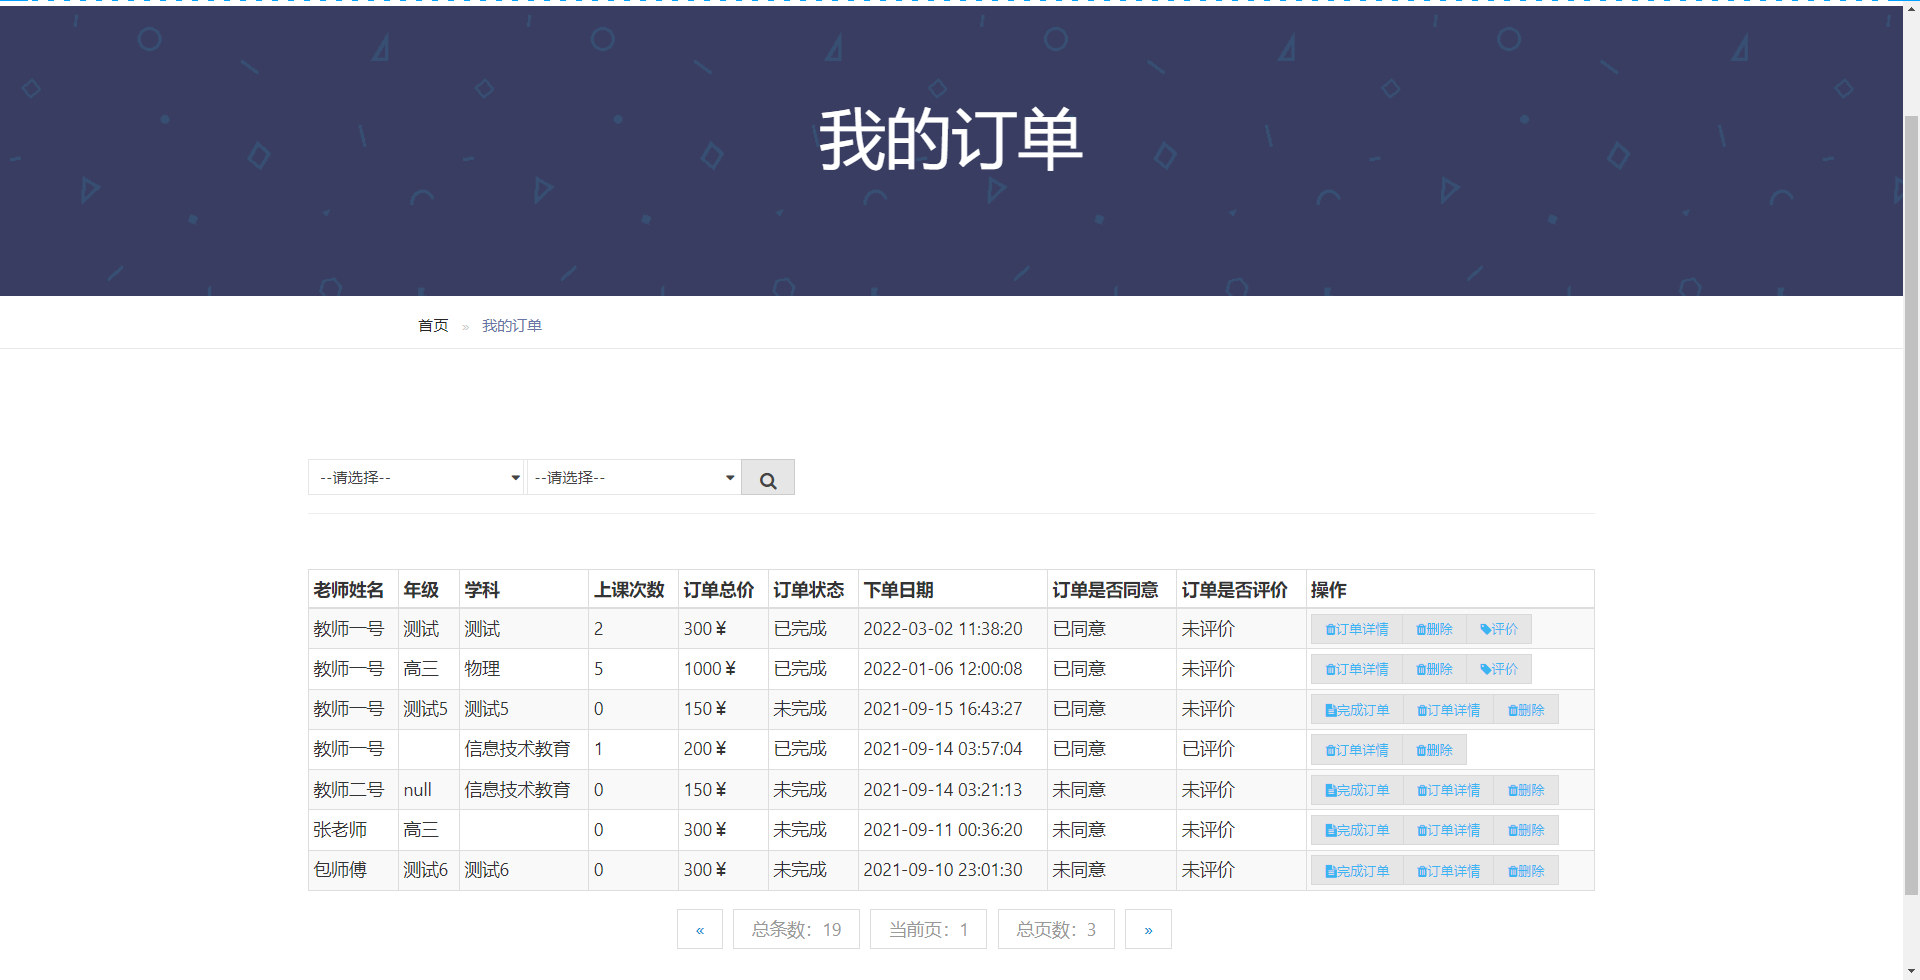This screenshot has height=980, width=1920.
Task: View 订单详情 of the 测试5 order
Action: tap(1448, 709)
